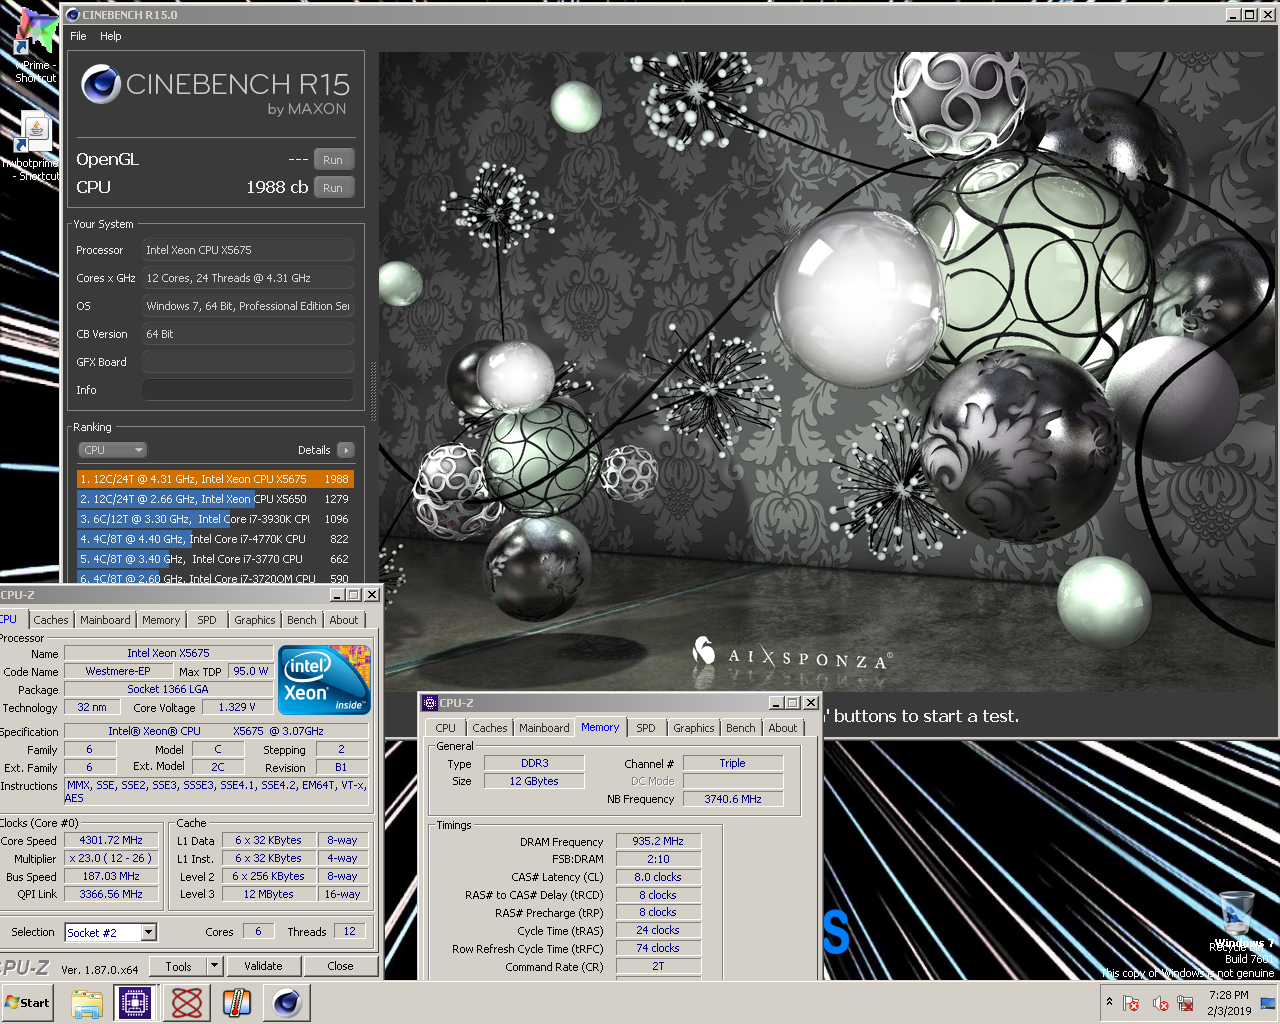
Task: Select ranking entry Core i7-3930K 1096
Action: pyautogui.click(x=215, y=519)
